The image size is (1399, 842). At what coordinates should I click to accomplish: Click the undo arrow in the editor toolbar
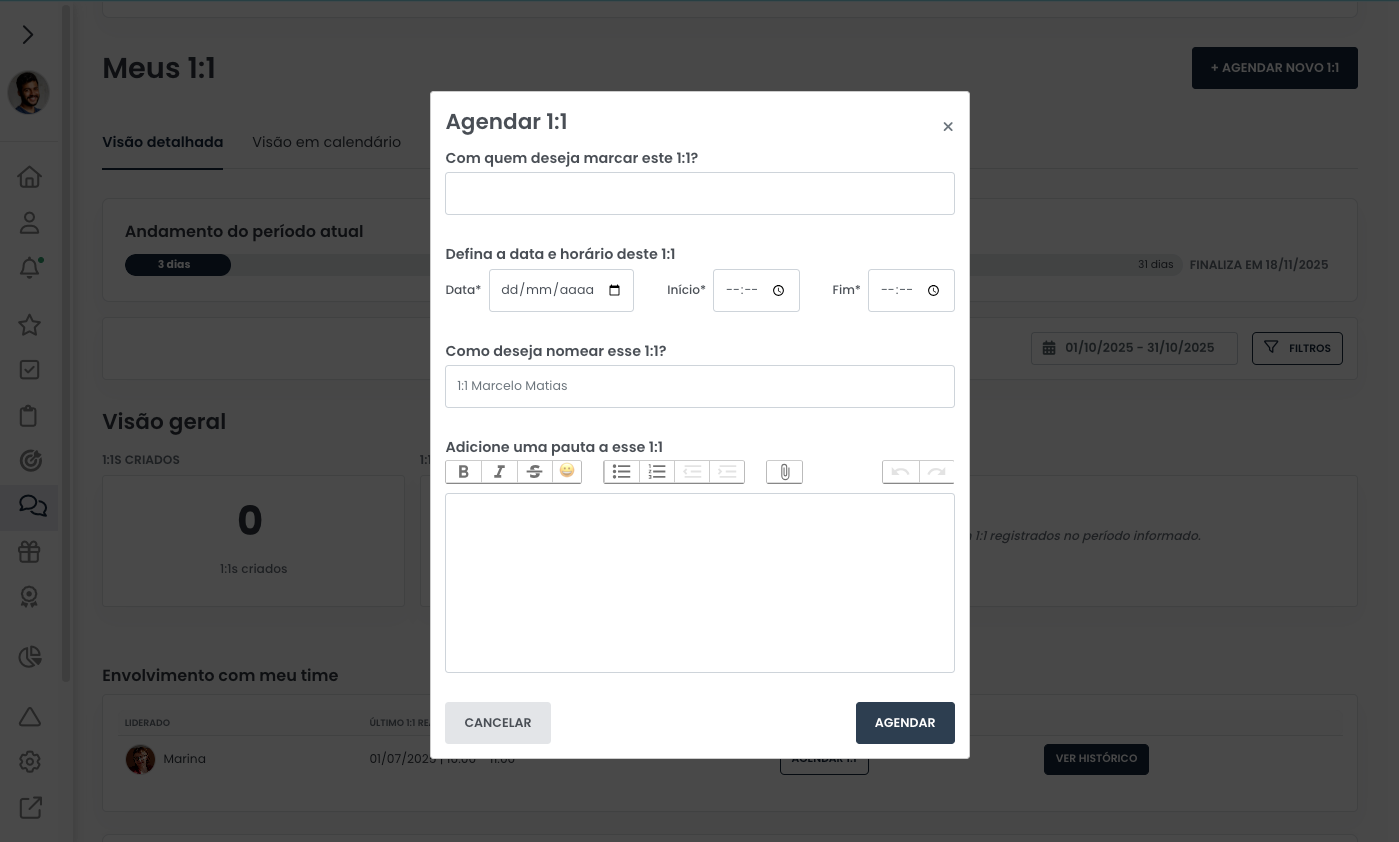[x=900, y=472]
